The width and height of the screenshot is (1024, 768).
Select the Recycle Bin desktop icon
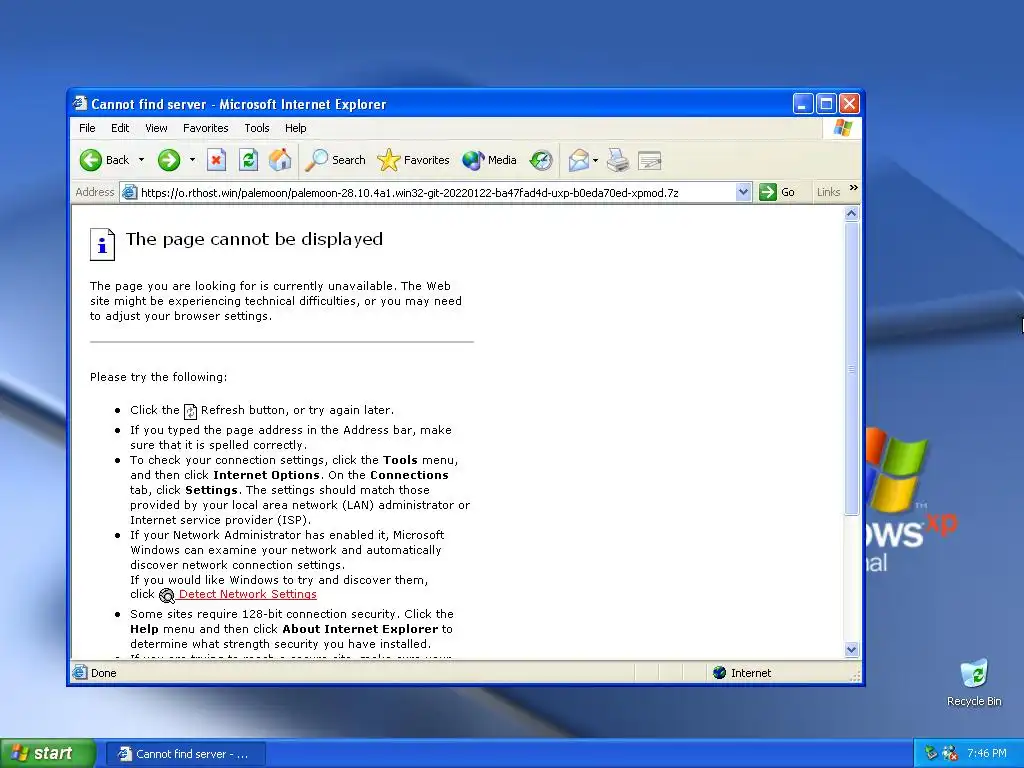[x=974, y=683]
